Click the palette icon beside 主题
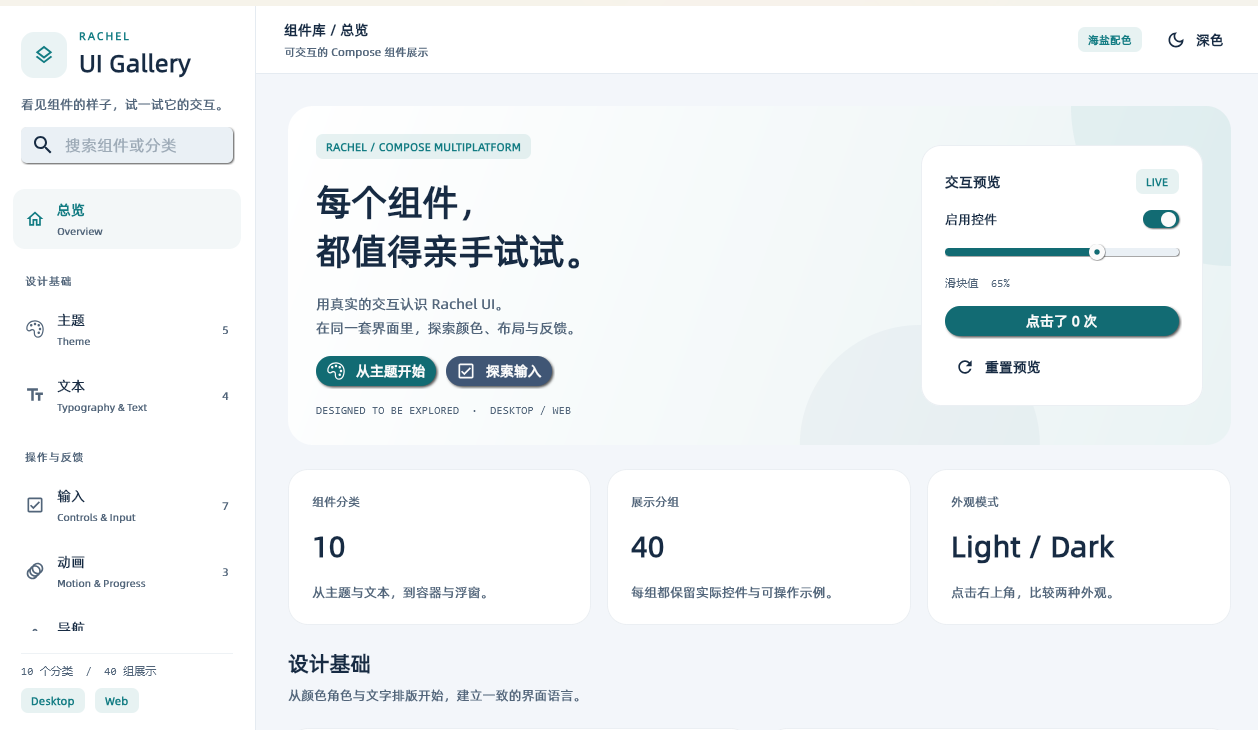The height and width of the screenshot is (730, 1258). pos(35,329)
